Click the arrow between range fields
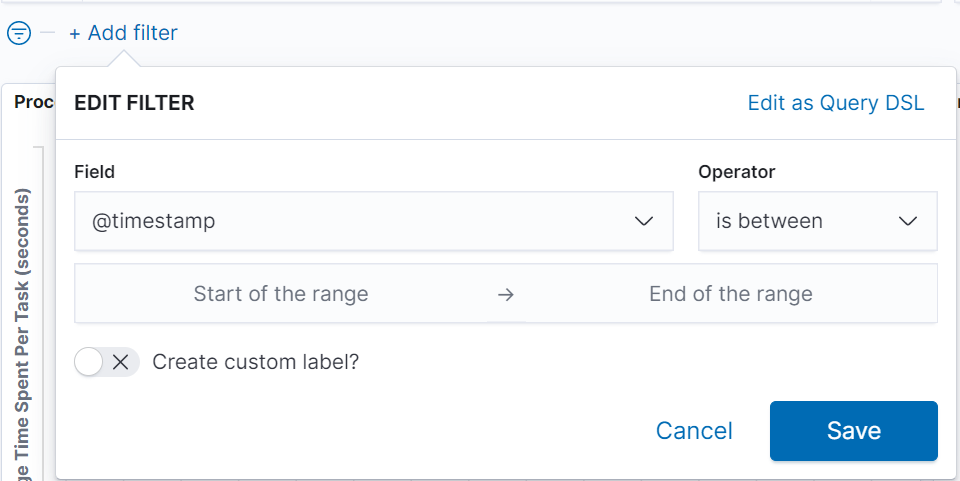The width and height of the screenshot is (960, 481). (x=506, y=295)
